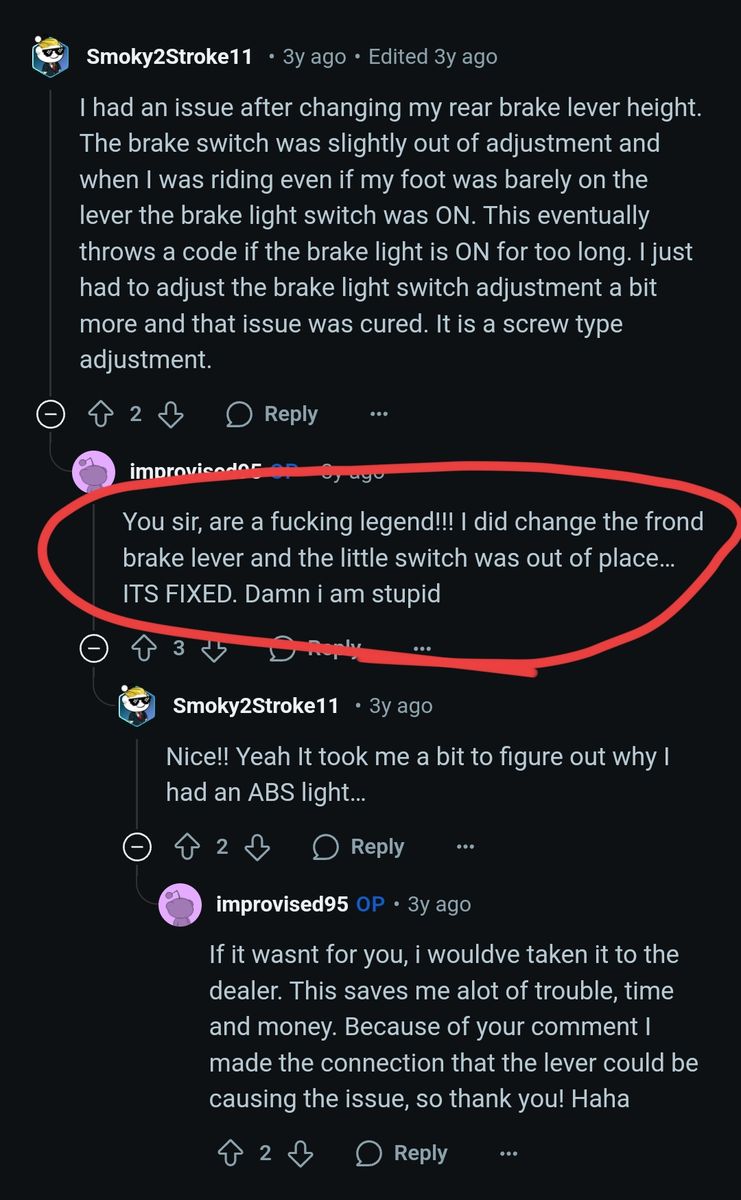Reply to the 'ABS light' comment
The height and width of the screenshot is (1200, 741).
point(358,847)
